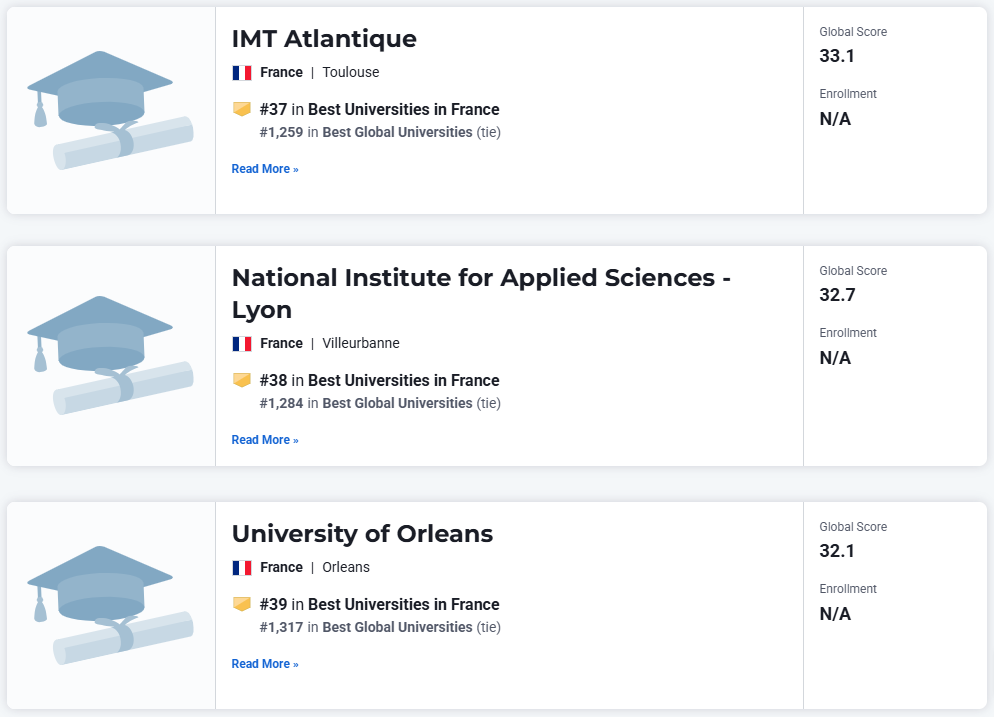Screen dimensions: 994x717
Task: Click the Global Score value 33.1
Action: point(837,56)
